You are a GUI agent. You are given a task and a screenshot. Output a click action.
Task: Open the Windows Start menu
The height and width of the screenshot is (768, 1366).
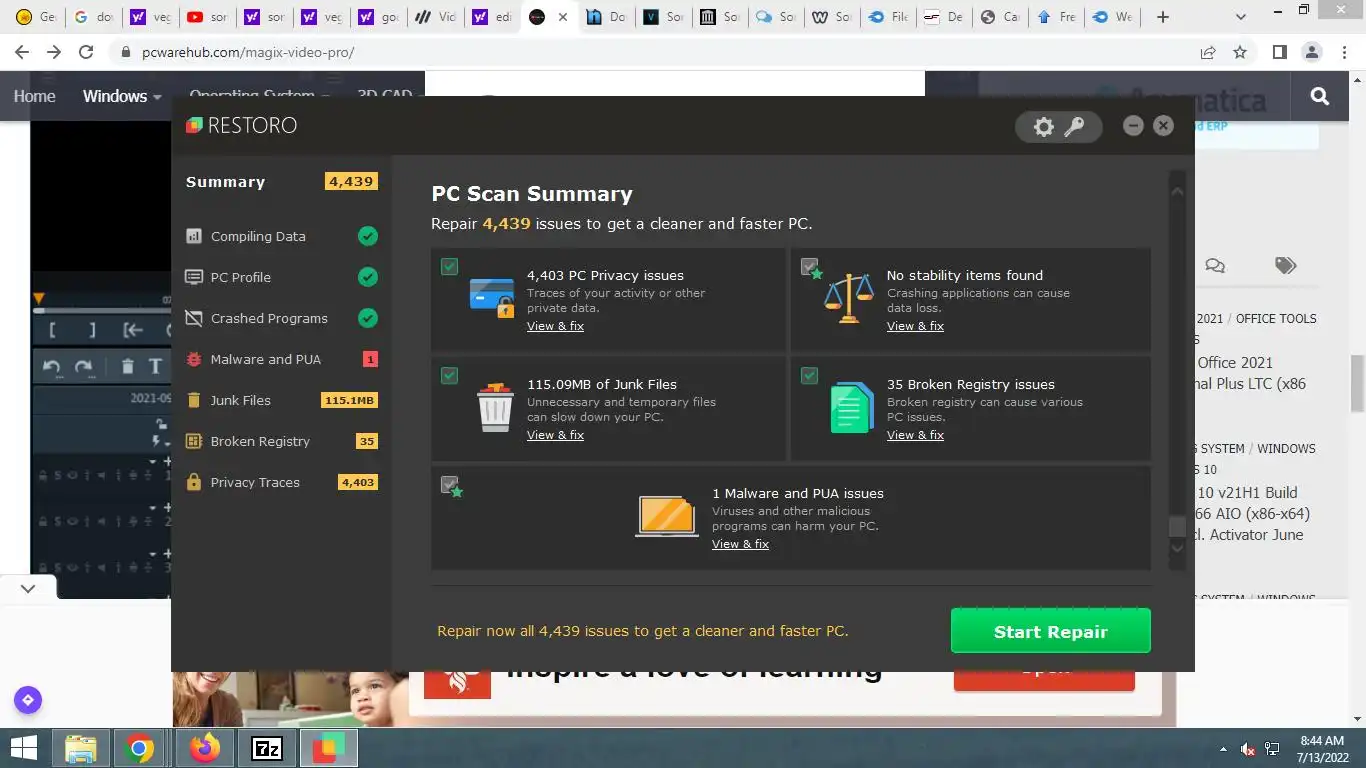[x=23, y=748]
